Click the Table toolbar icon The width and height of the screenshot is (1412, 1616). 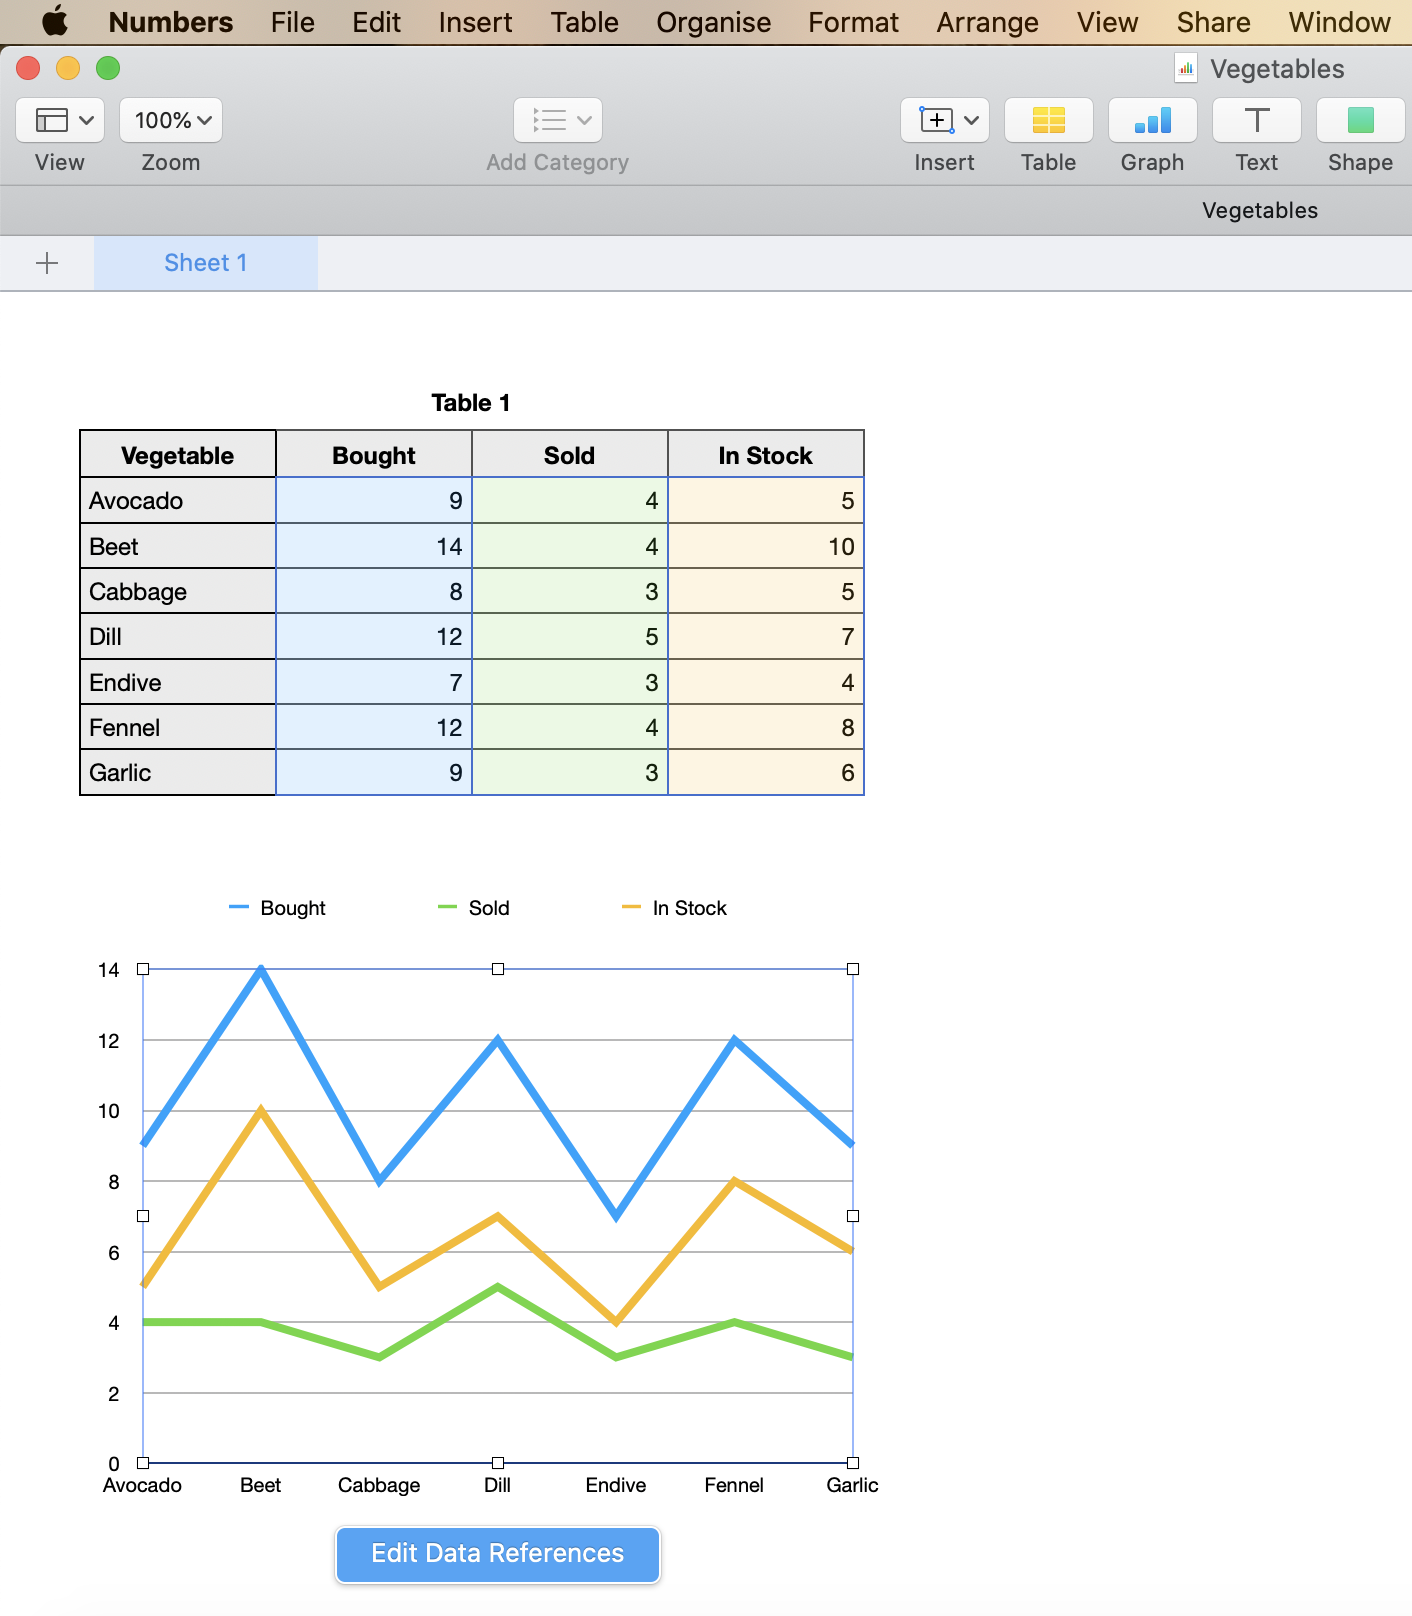1048,121
